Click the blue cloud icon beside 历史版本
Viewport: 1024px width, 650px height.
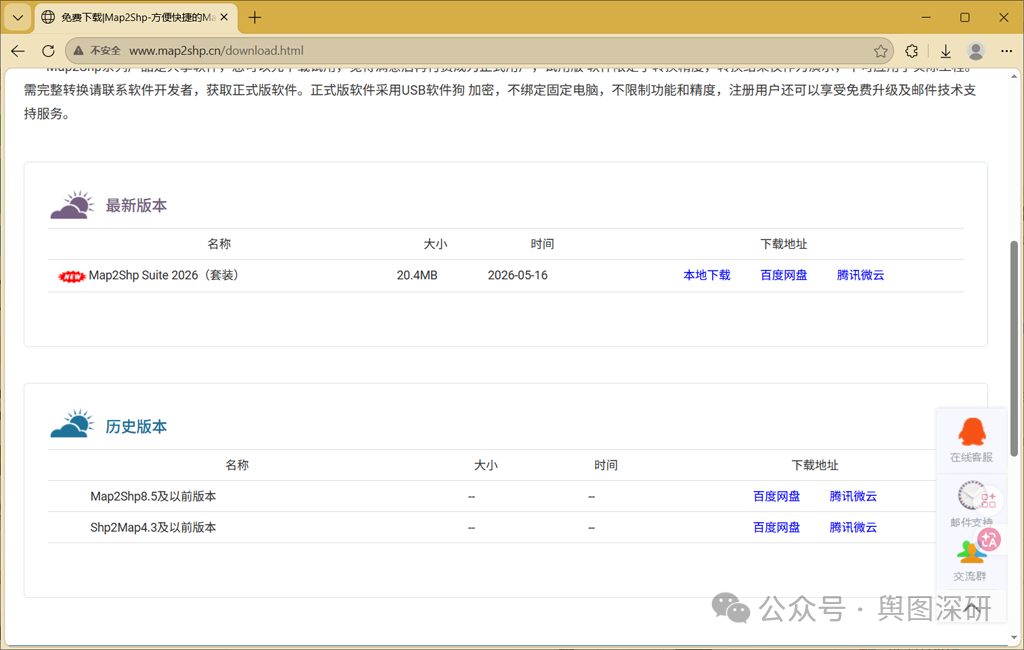click(72, 425)
